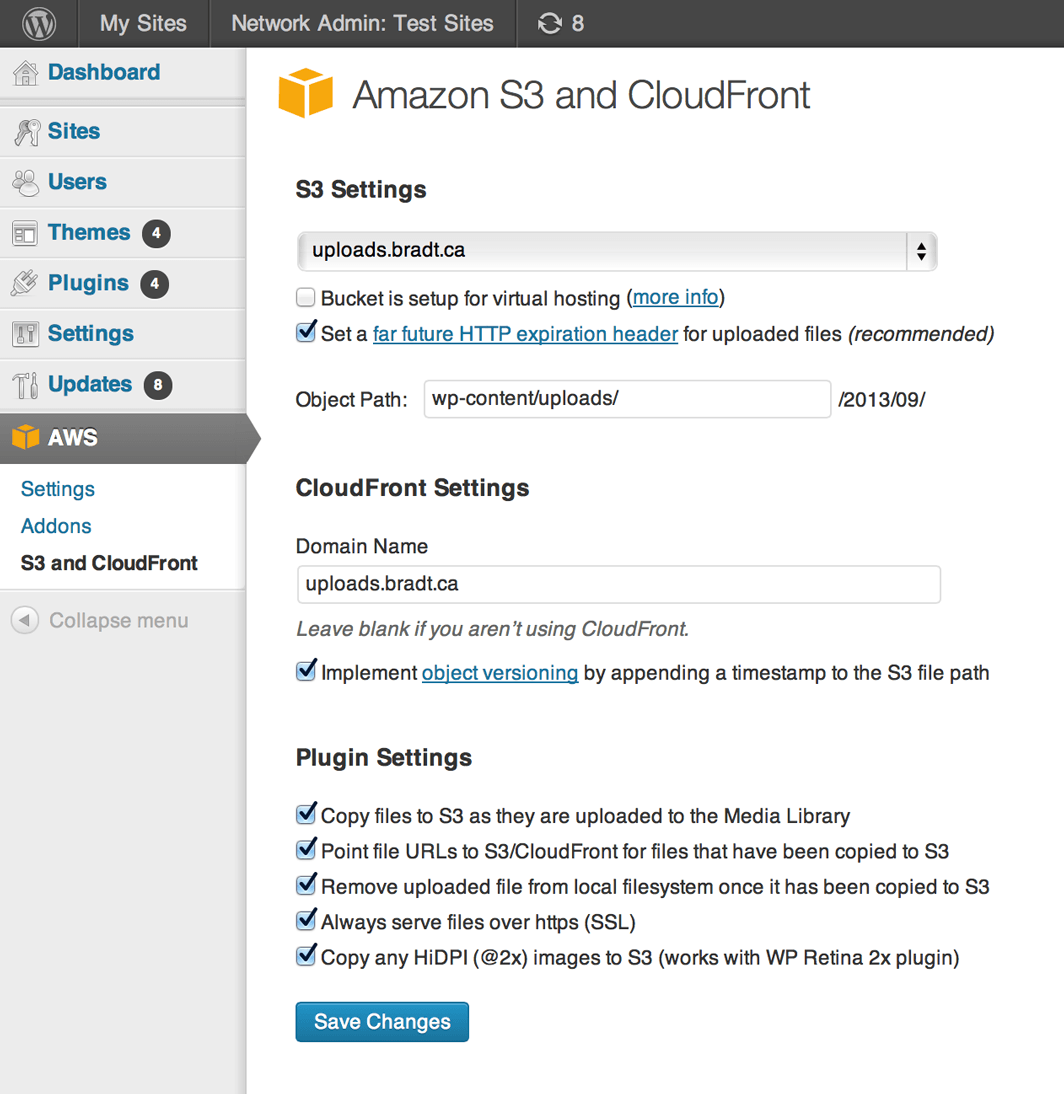Open the Addons submenu item

(56, 526)
